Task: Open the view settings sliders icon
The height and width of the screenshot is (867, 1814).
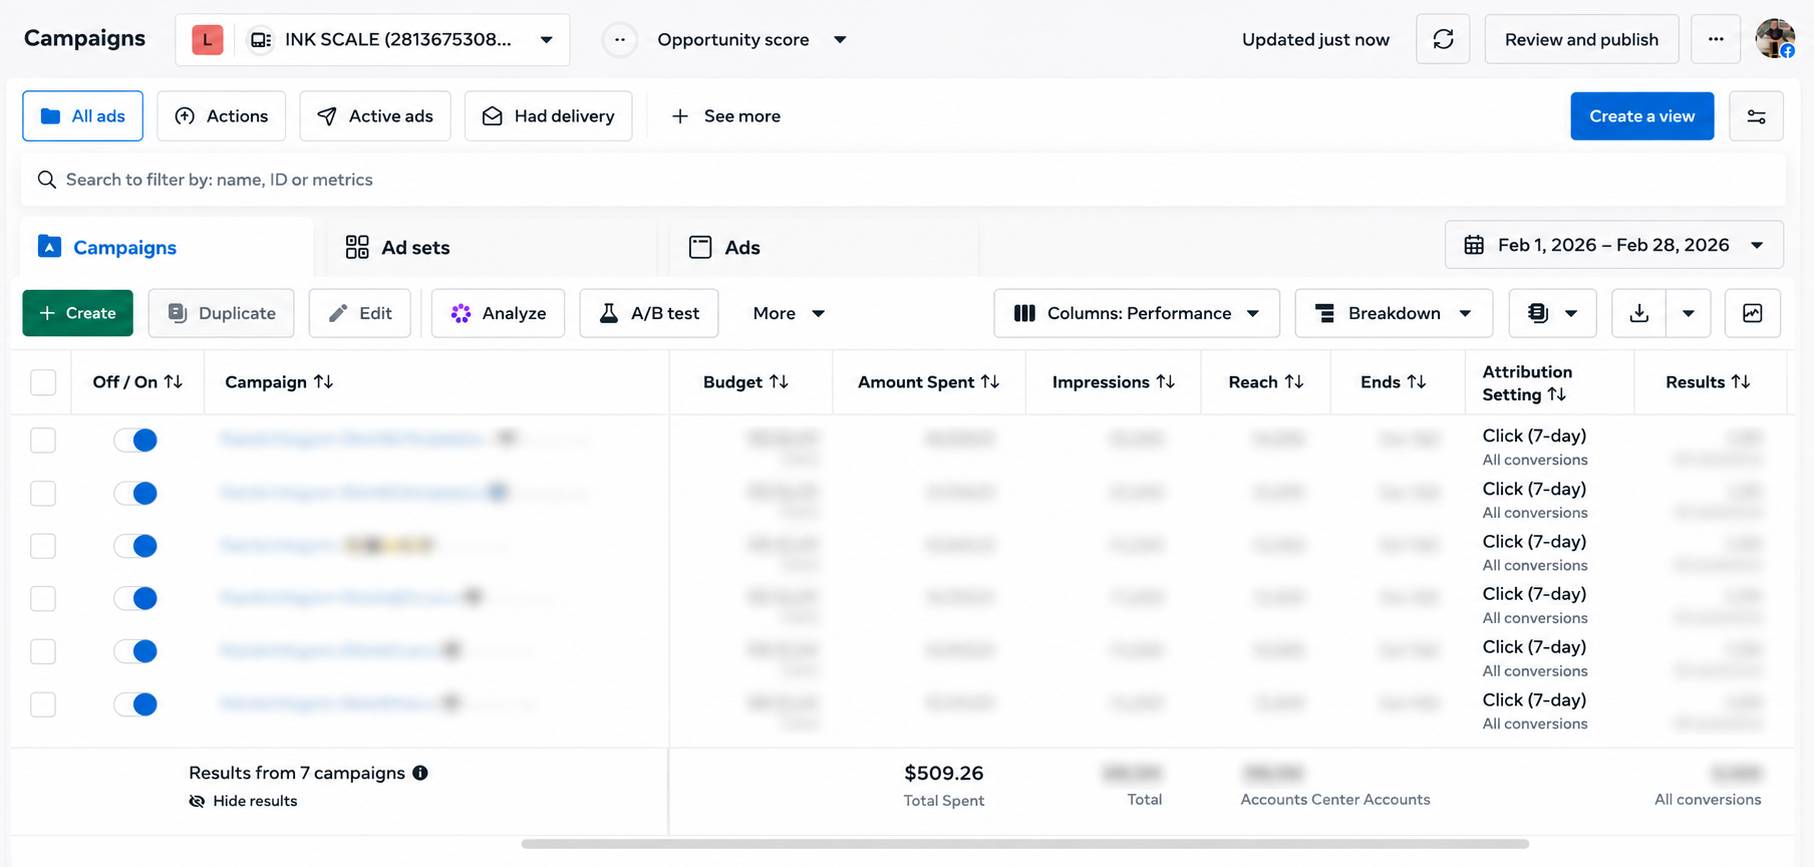Action: (x=1756, y=116)
